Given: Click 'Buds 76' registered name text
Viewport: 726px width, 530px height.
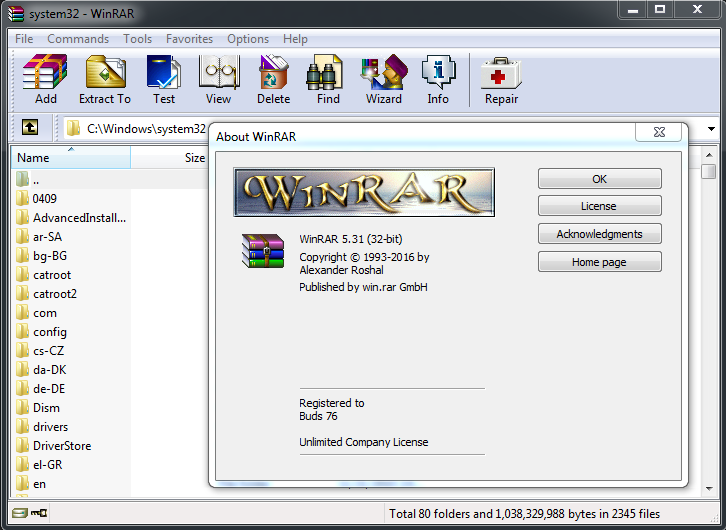Looking at the screenshot, I should coord(318,416).
